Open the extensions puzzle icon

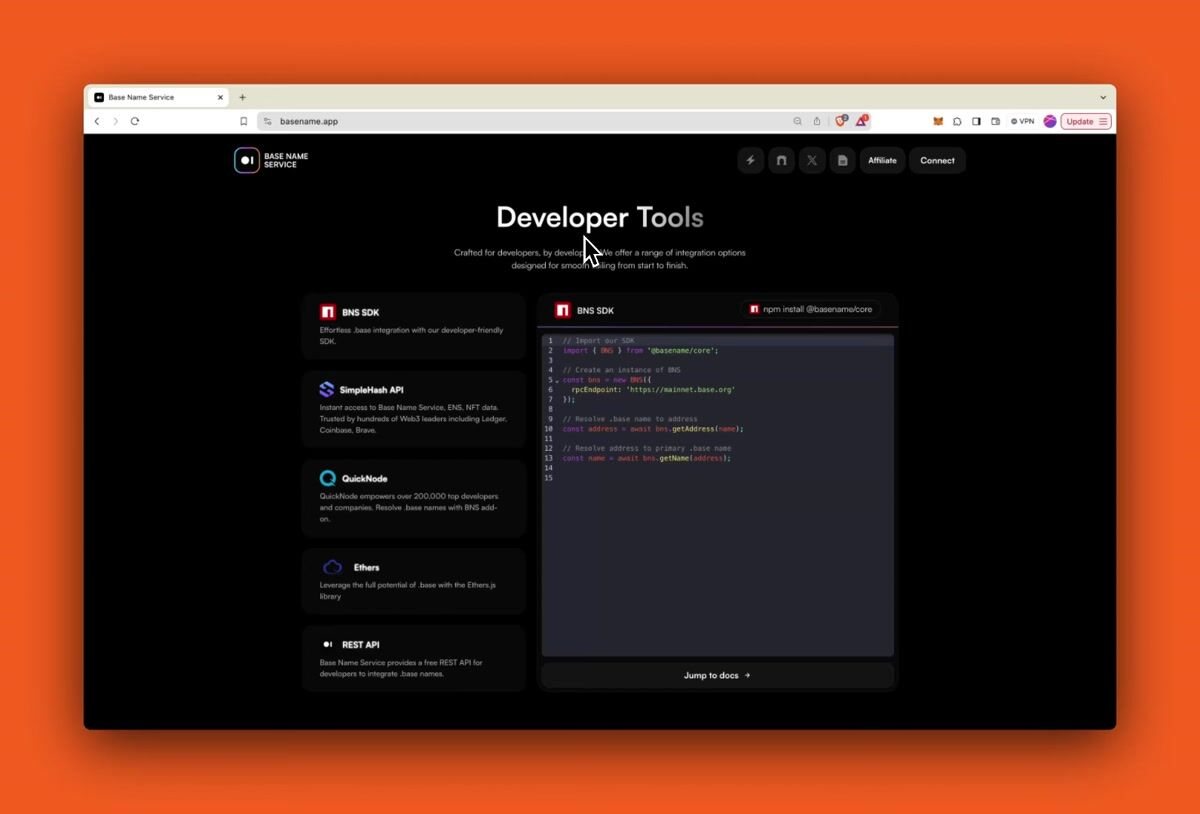point(957,121)
